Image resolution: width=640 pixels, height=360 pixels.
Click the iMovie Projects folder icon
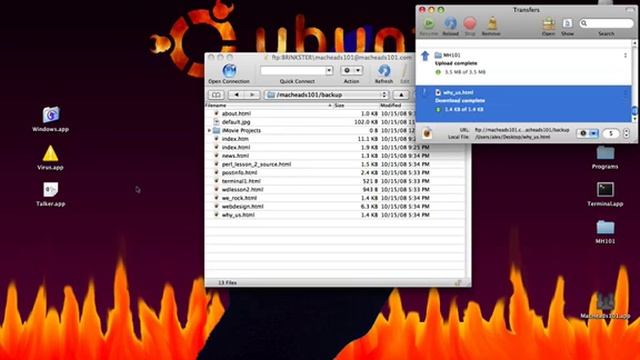(x=216, y=131)
